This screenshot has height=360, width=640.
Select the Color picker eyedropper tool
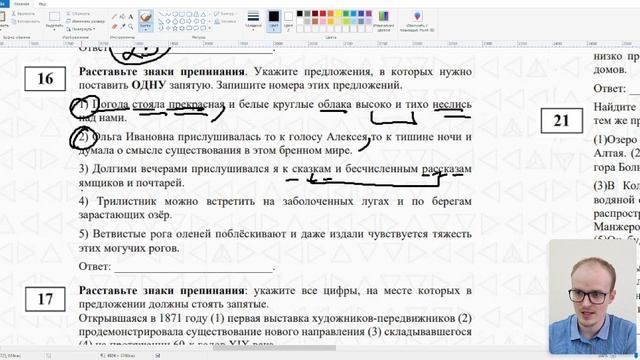coord(122,27)
